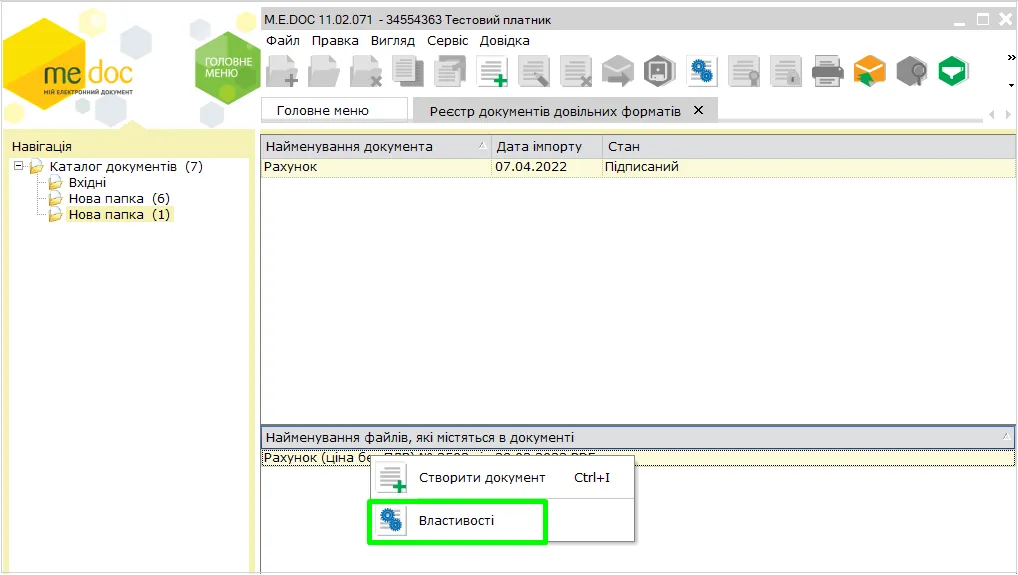Viewport: 1018px width, 575px height.
Task: Open the Правка menu
Action: point(335,40)
